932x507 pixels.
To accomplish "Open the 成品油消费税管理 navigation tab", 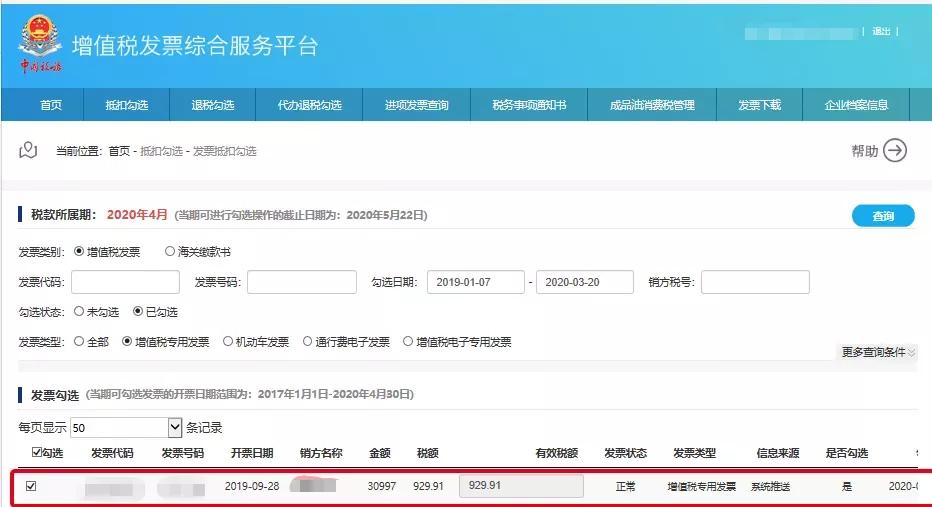I will (652, 105).
